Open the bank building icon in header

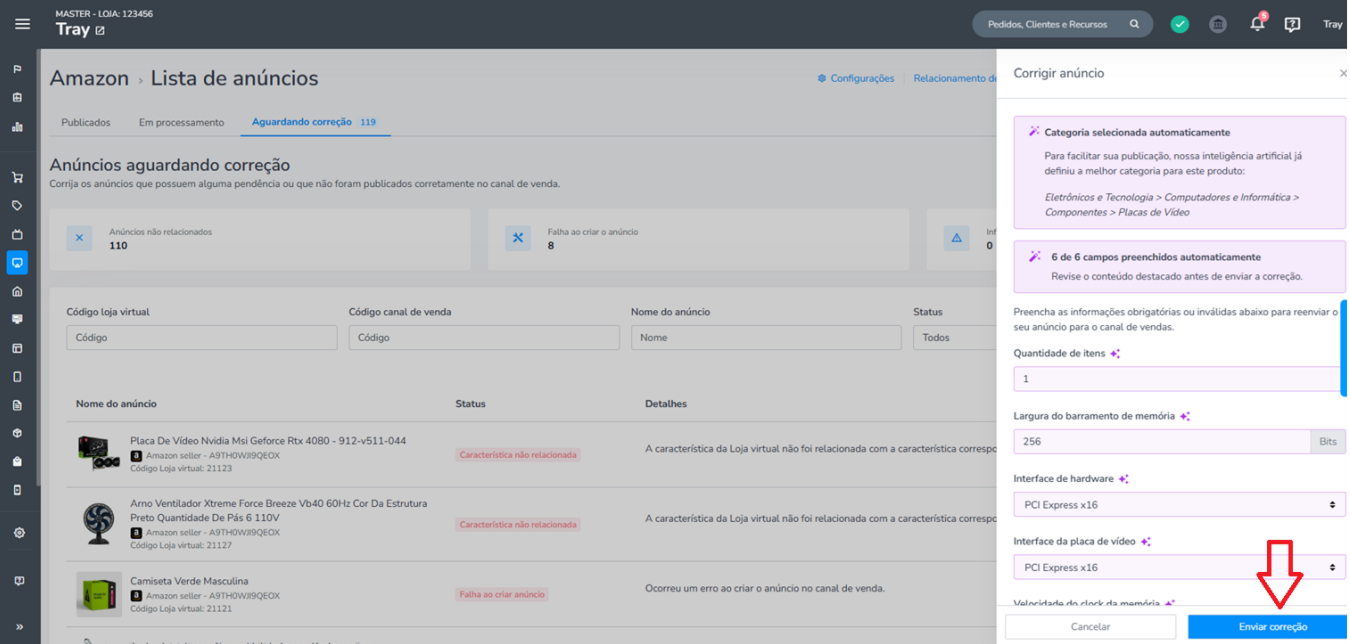pyautogui.click(x=1218, y=24)
